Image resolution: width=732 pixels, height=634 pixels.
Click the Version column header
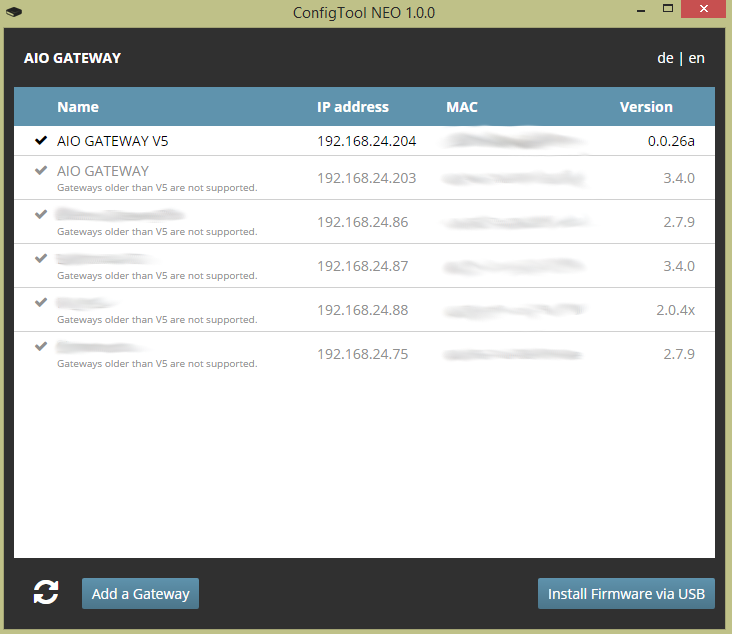[646, 107]
